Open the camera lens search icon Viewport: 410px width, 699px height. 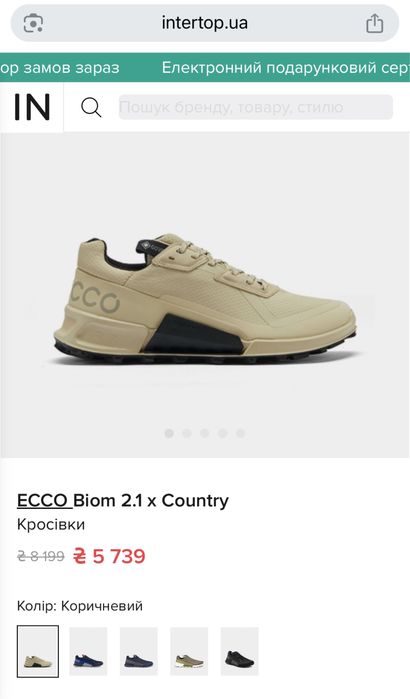pyautogui.click(x=33, y=23)
